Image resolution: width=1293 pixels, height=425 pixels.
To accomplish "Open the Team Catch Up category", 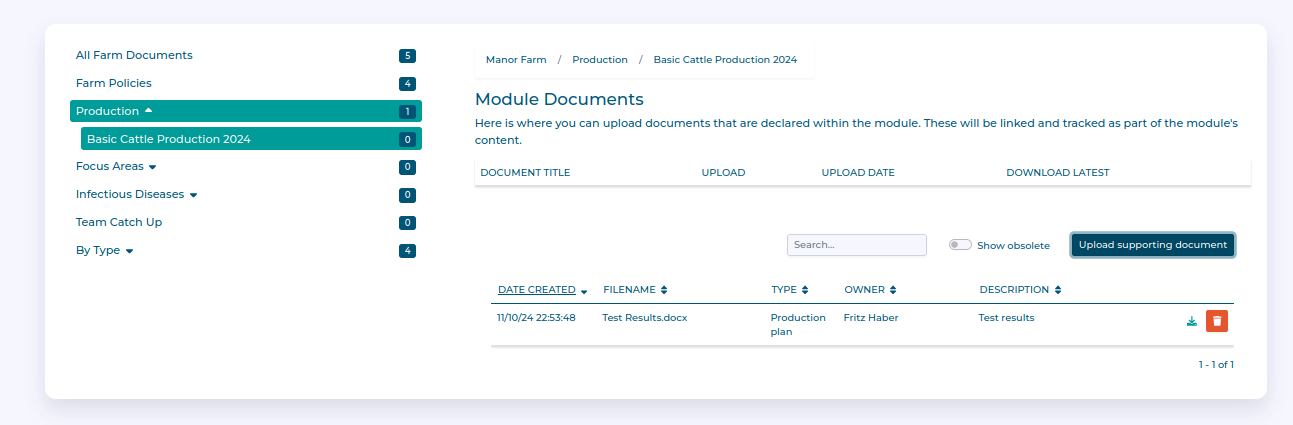I will [x=119, y=222].
